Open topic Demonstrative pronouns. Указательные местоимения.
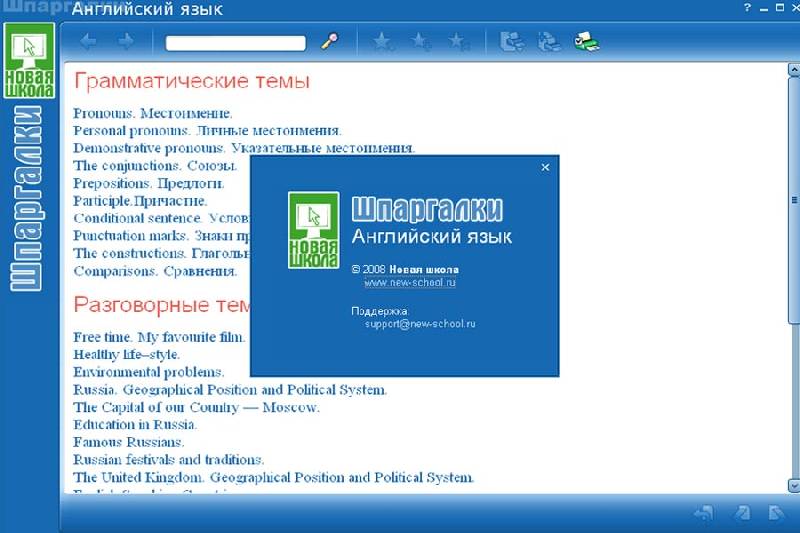 tap(244, 148)
